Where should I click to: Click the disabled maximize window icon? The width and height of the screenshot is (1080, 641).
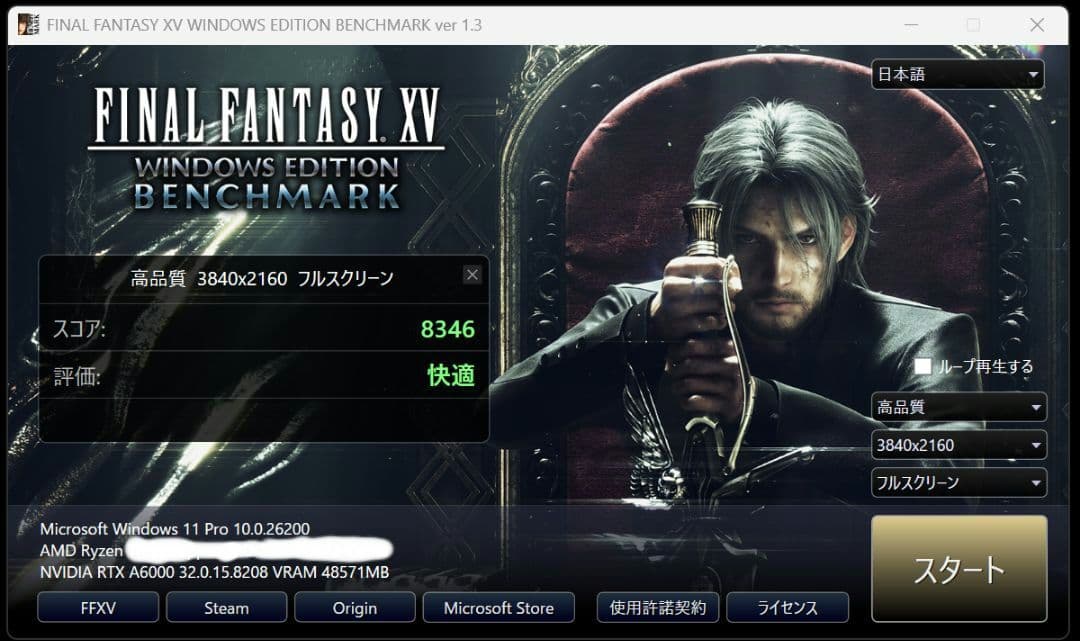[973, 25]
